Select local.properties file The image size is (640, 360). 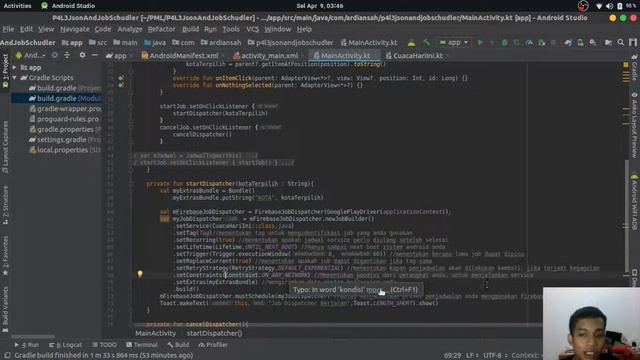click(65, 150)
